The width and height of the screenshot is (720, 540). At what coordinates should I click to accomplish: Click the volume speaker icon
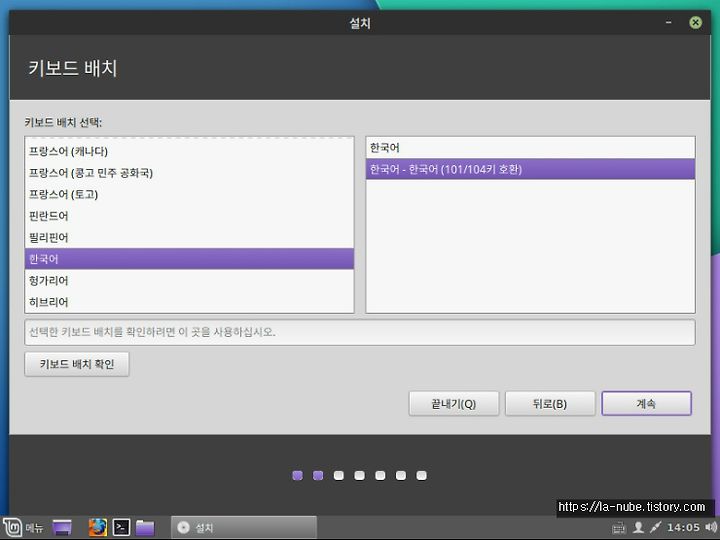(x=712, y=527)
